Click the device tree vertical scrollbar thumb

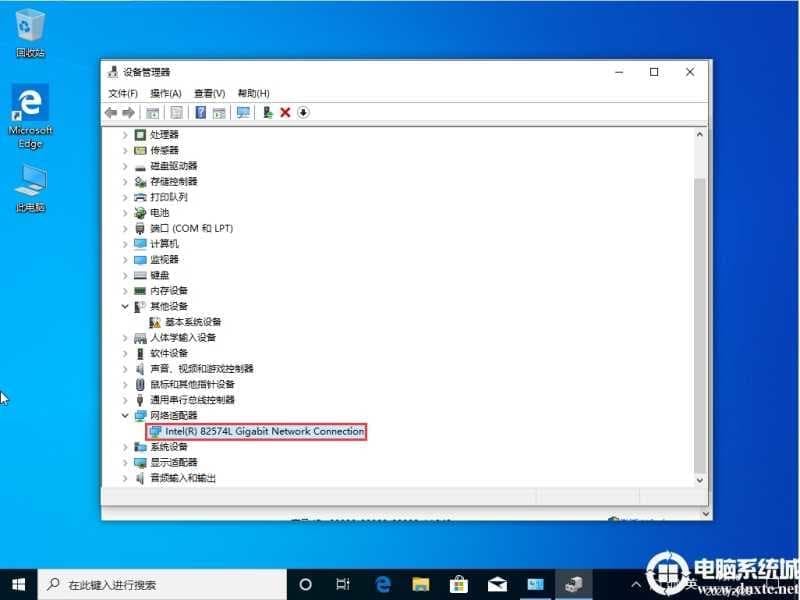pos(700,324)
